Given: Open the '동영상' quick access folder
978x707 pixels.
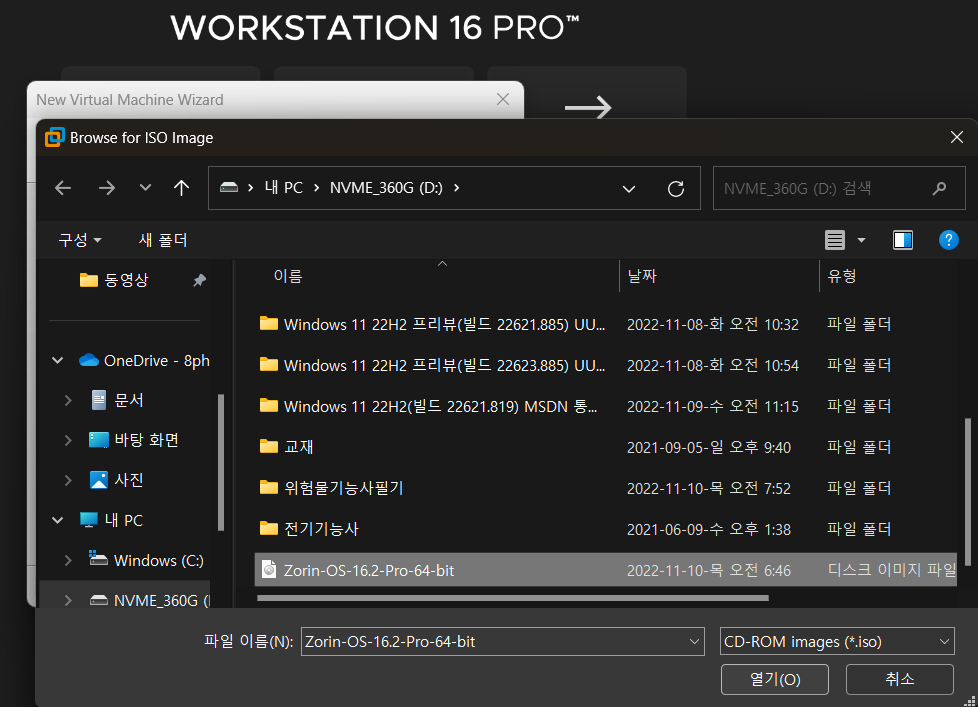Looking at the screenshot, I should click(x=114, y=280).
